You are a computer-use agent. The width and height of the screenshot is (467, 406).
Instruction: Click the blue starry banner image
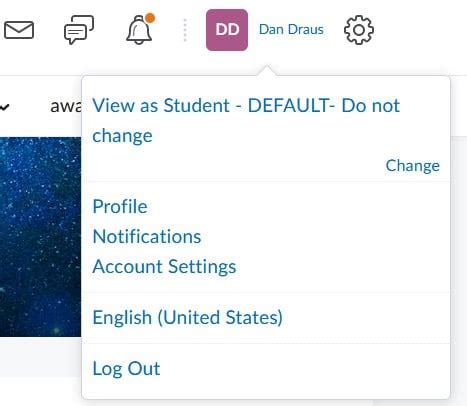(x=40, y=237)
